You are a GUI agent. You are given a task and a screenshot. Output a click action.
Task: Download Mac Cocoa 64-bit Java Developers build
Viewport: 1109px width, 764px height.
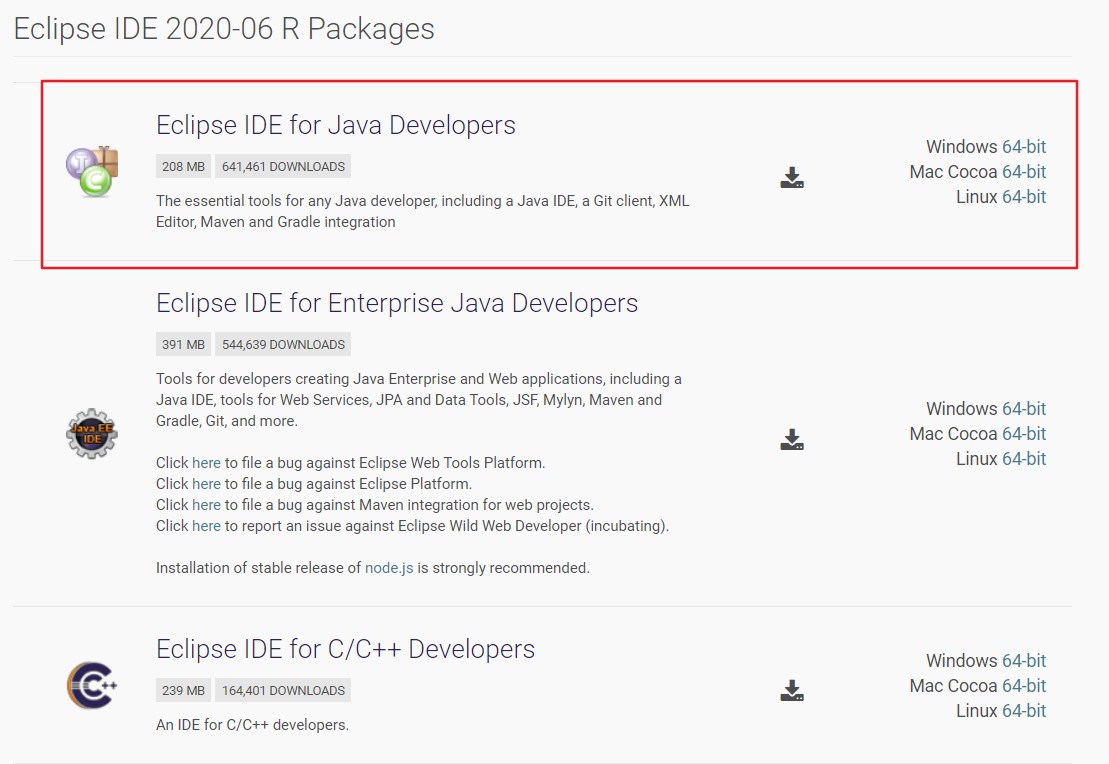[x=1023, y=172]
